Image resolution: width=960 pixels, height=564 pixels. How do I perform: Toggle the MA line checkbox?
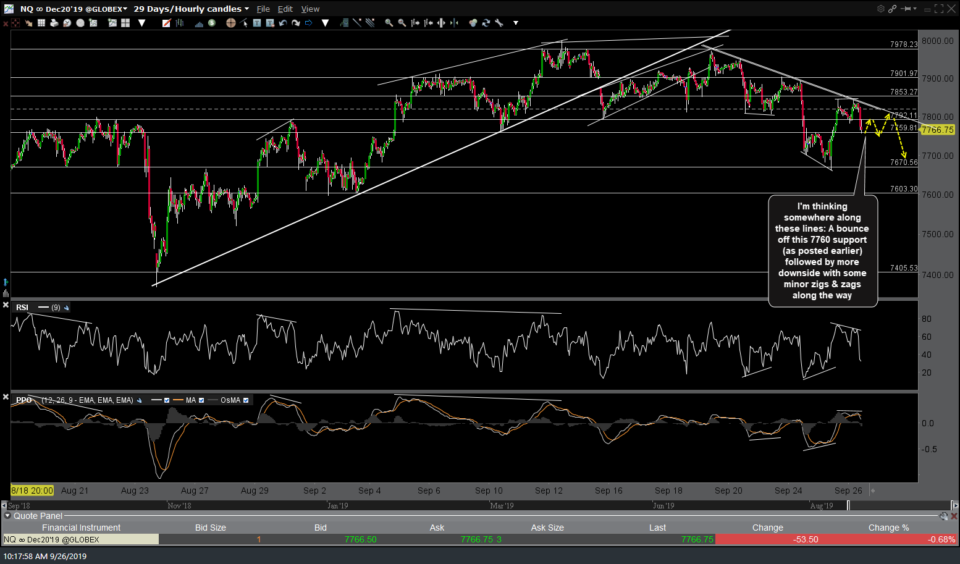coord(201,400)
